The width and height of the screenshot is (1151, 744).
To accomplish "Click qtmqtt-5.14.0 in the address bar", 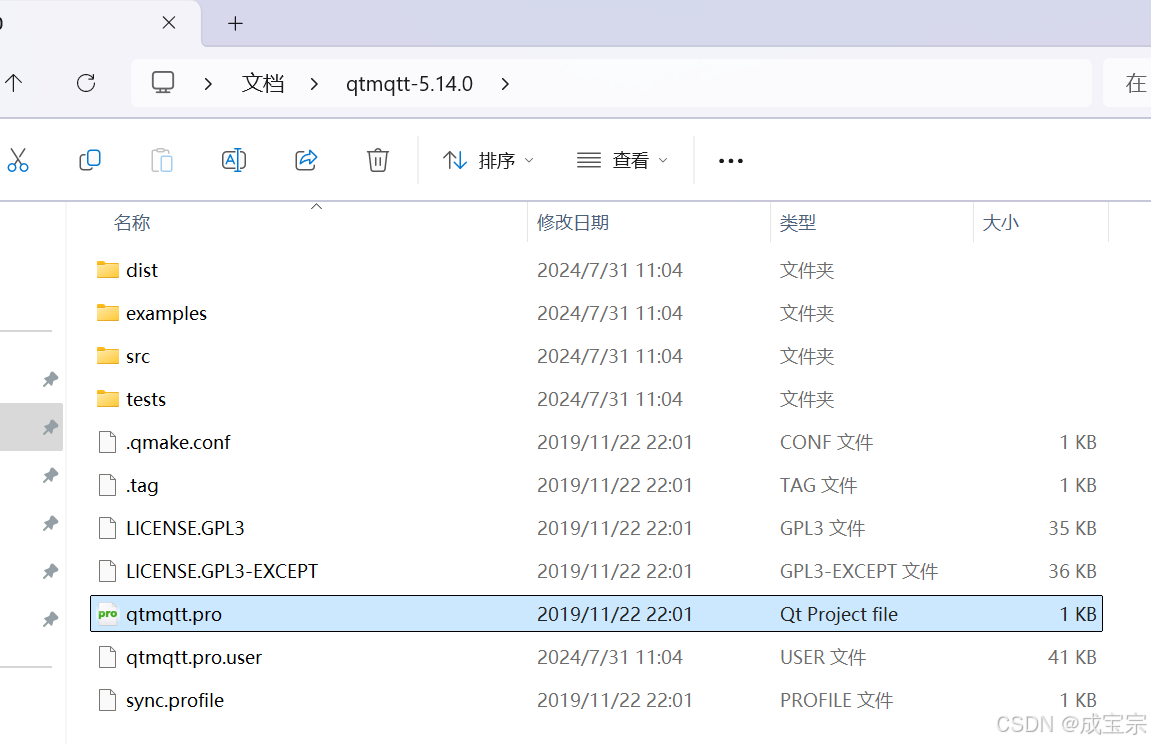I will (x=410, y=84).
